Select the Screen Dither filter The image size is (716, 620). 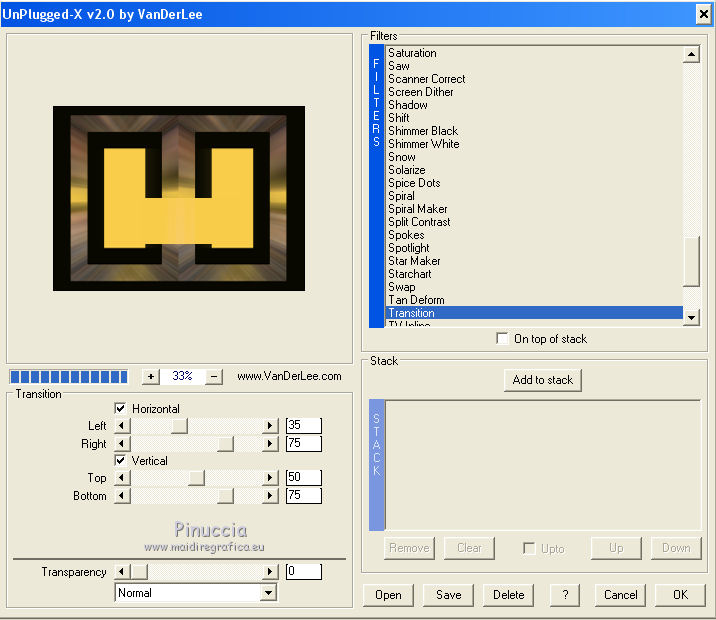(421, 92)
